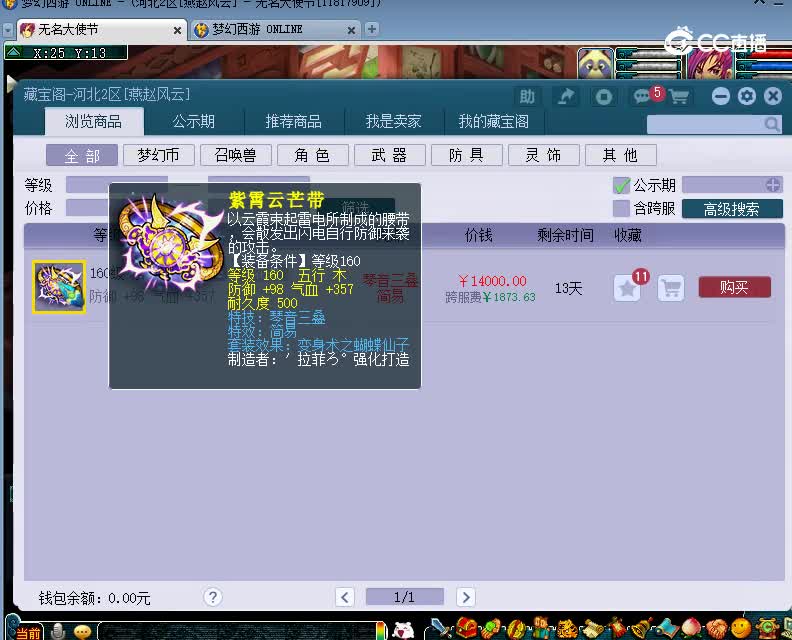Click the 160-level belt item thumbnail

(59, 287)
